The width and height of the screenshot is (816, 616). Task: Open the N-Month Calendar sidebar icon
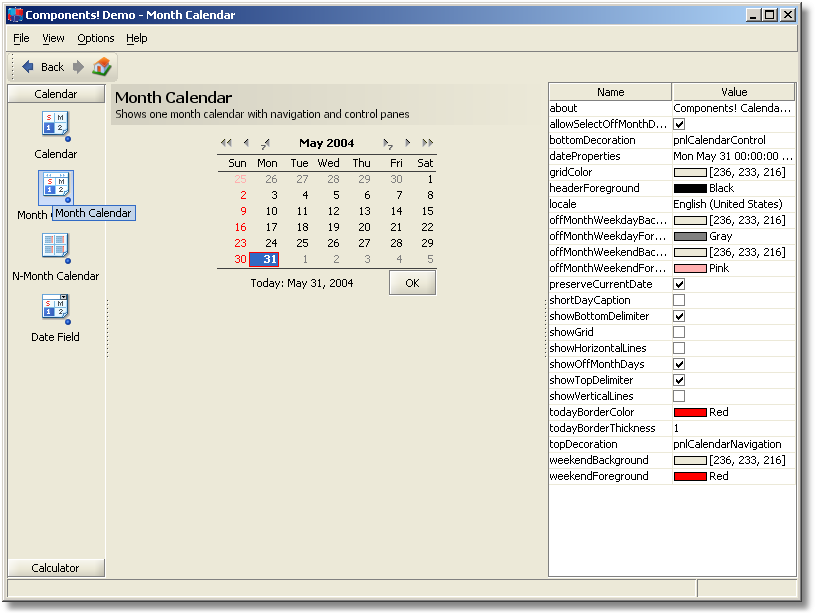[56, 248]
